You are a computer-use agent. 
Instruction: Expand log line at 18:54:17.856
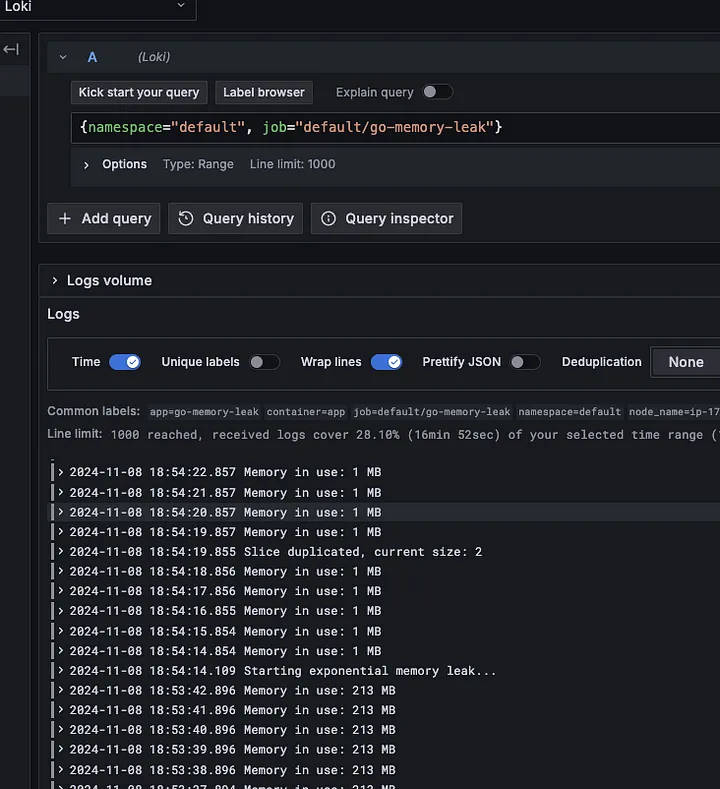click(x=61, y=591)
